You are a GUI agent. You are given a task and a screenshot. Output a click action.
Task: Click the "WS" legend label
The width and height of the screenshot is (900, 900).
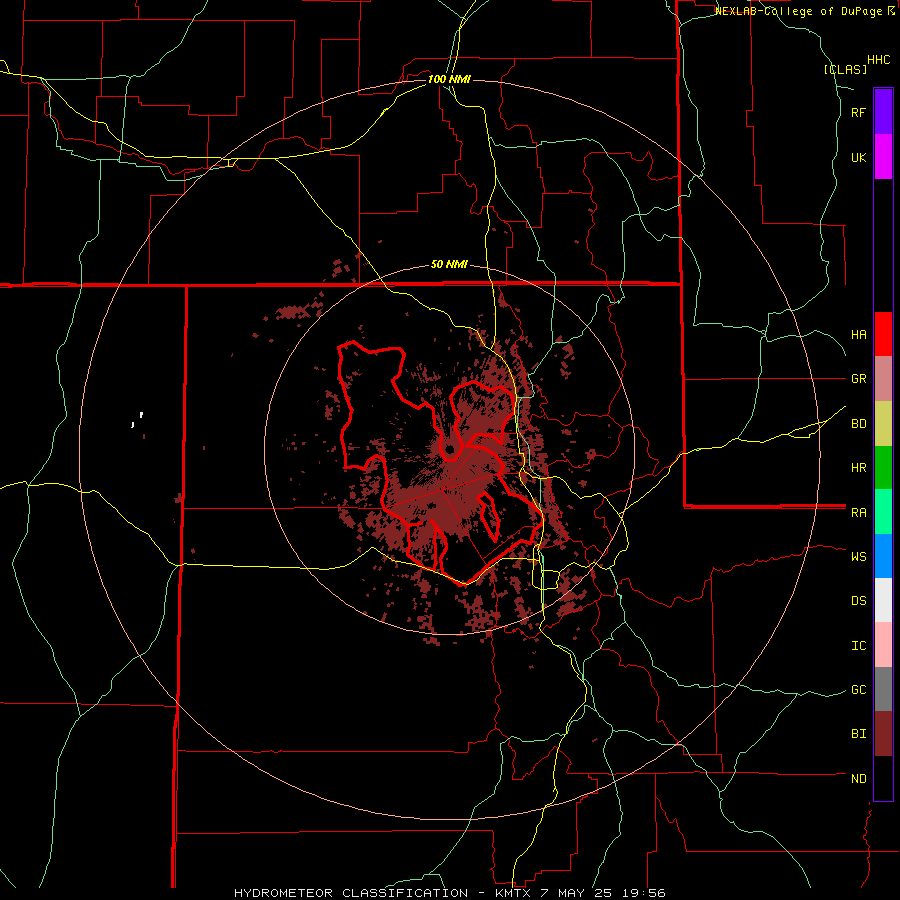point(858,557)
